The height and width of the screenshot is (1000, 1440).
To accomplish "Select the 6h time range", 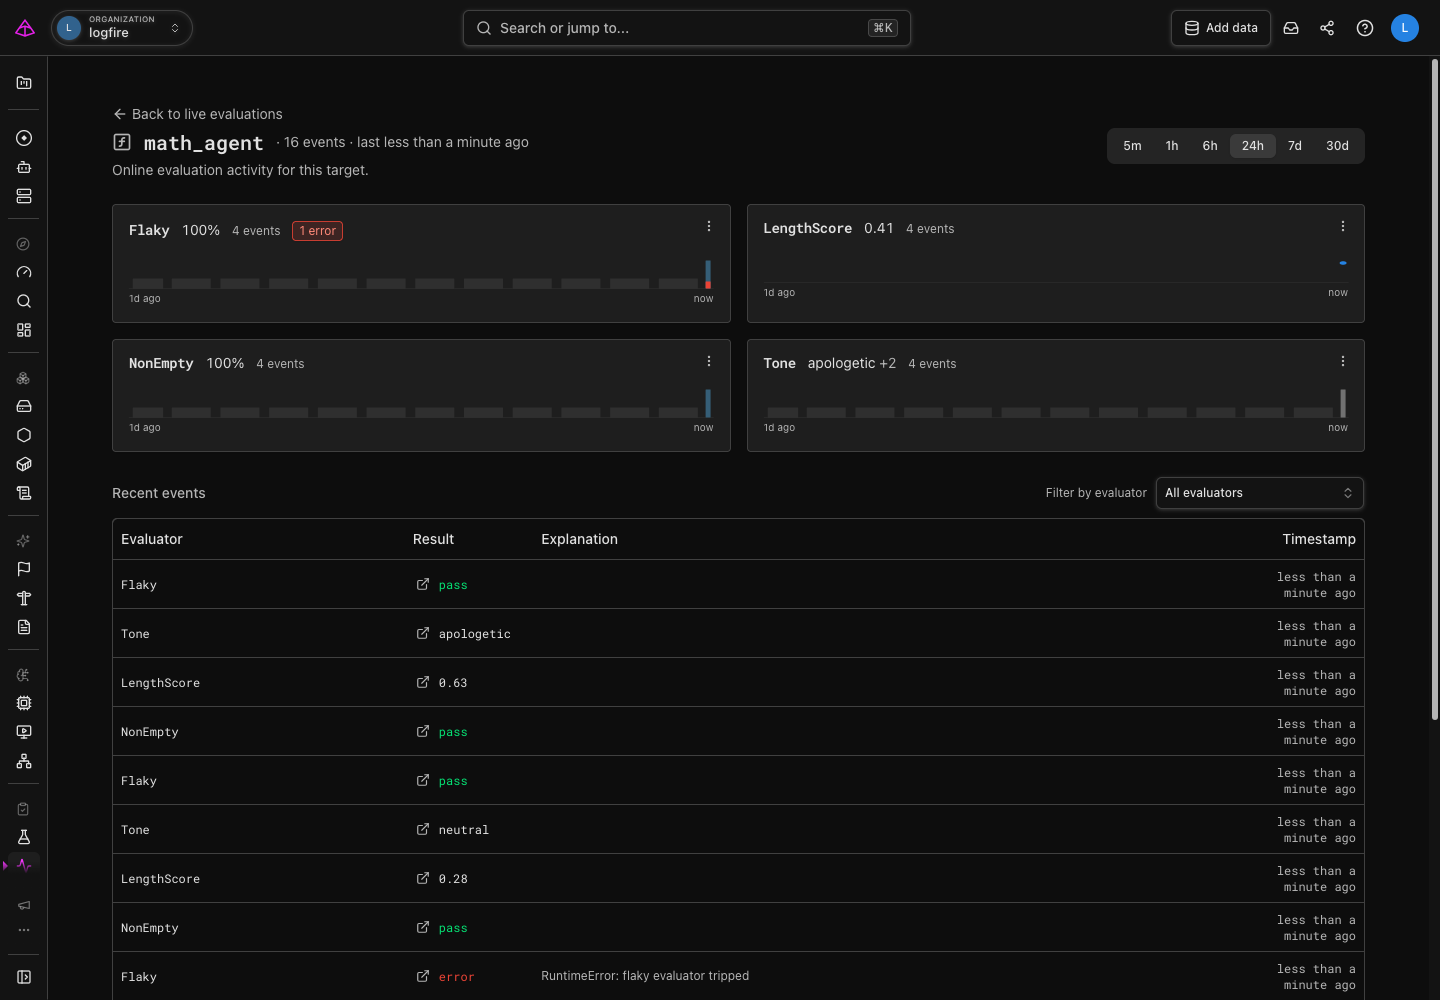I will point(1210,146).
